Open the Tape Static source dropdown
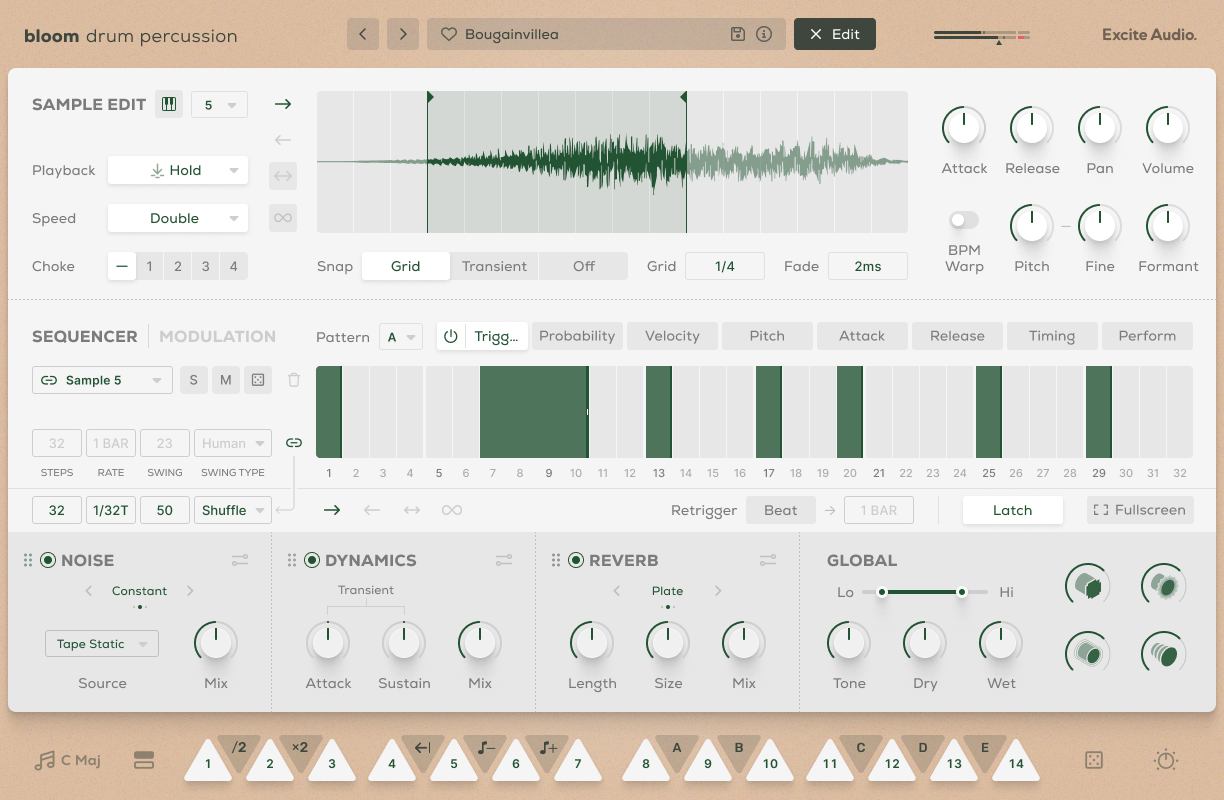 click(101, 643)
